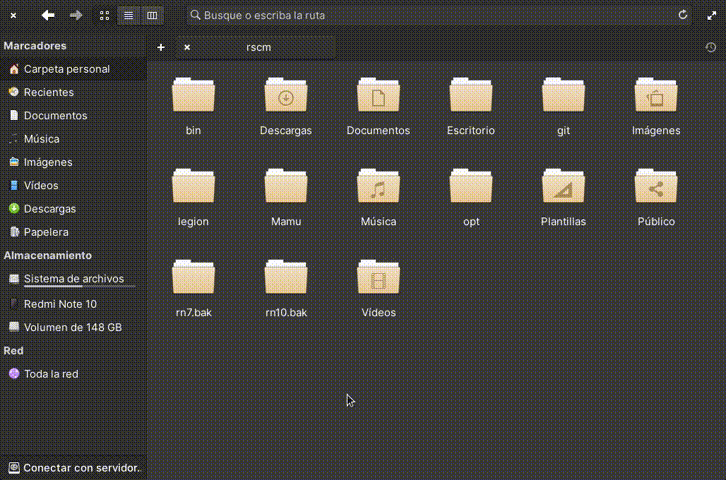Select the Mamu folder icon
The height and width of the screenshot is (480, 726).
click(x=286, y=186)
